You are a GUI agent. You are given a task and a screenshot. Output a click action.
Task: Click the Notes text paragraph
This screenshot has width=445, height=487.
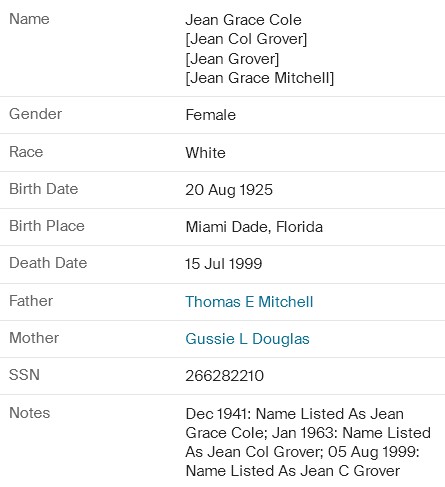tap(308, 442)
